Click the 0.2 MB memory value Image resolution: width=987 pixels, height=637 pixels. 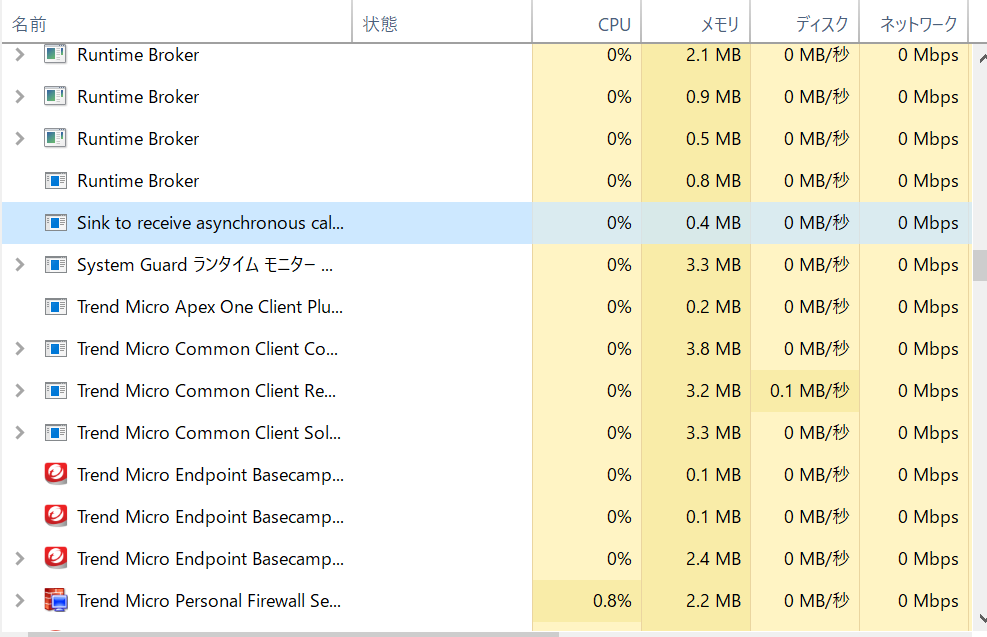click(713, 307)
